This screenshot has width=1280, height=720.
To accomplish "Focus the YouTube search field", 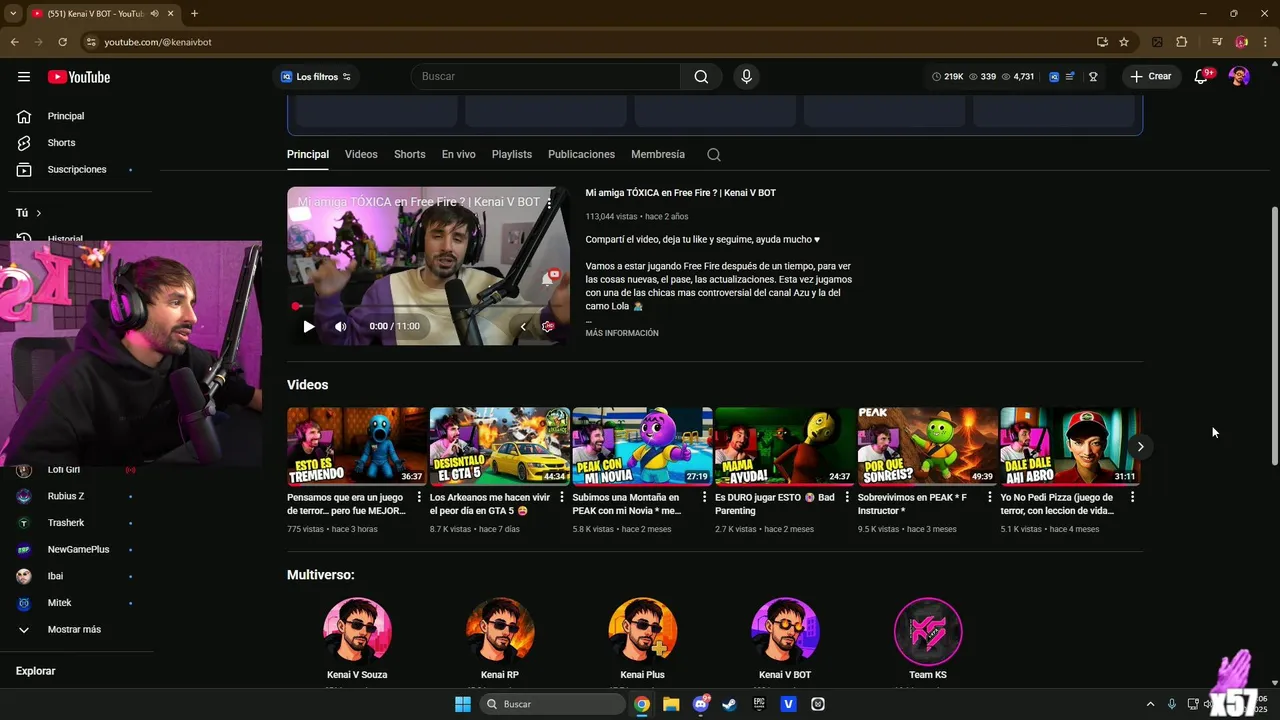I will (x=546, y=77).
